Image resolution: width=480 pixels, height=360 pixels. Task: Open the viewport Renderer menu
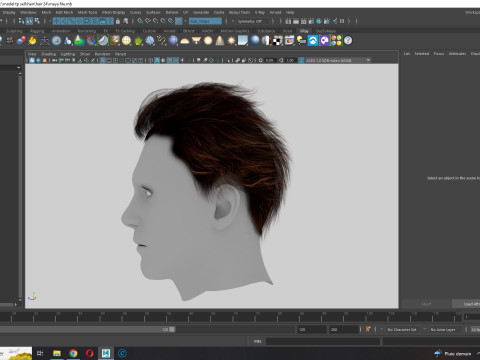tap(102, 54)
